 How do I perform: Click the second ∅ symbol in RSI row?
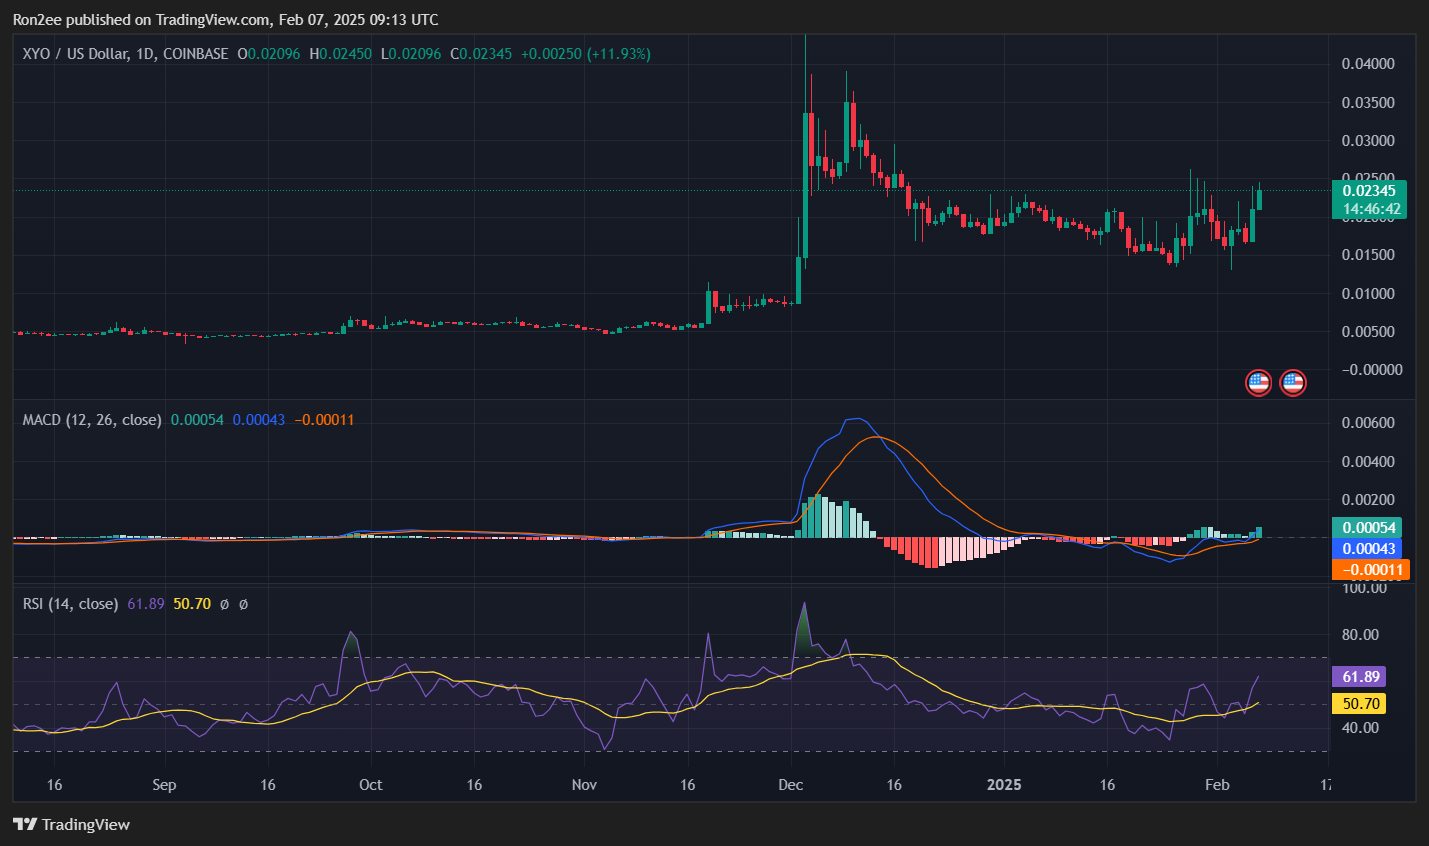pos(244,604)
